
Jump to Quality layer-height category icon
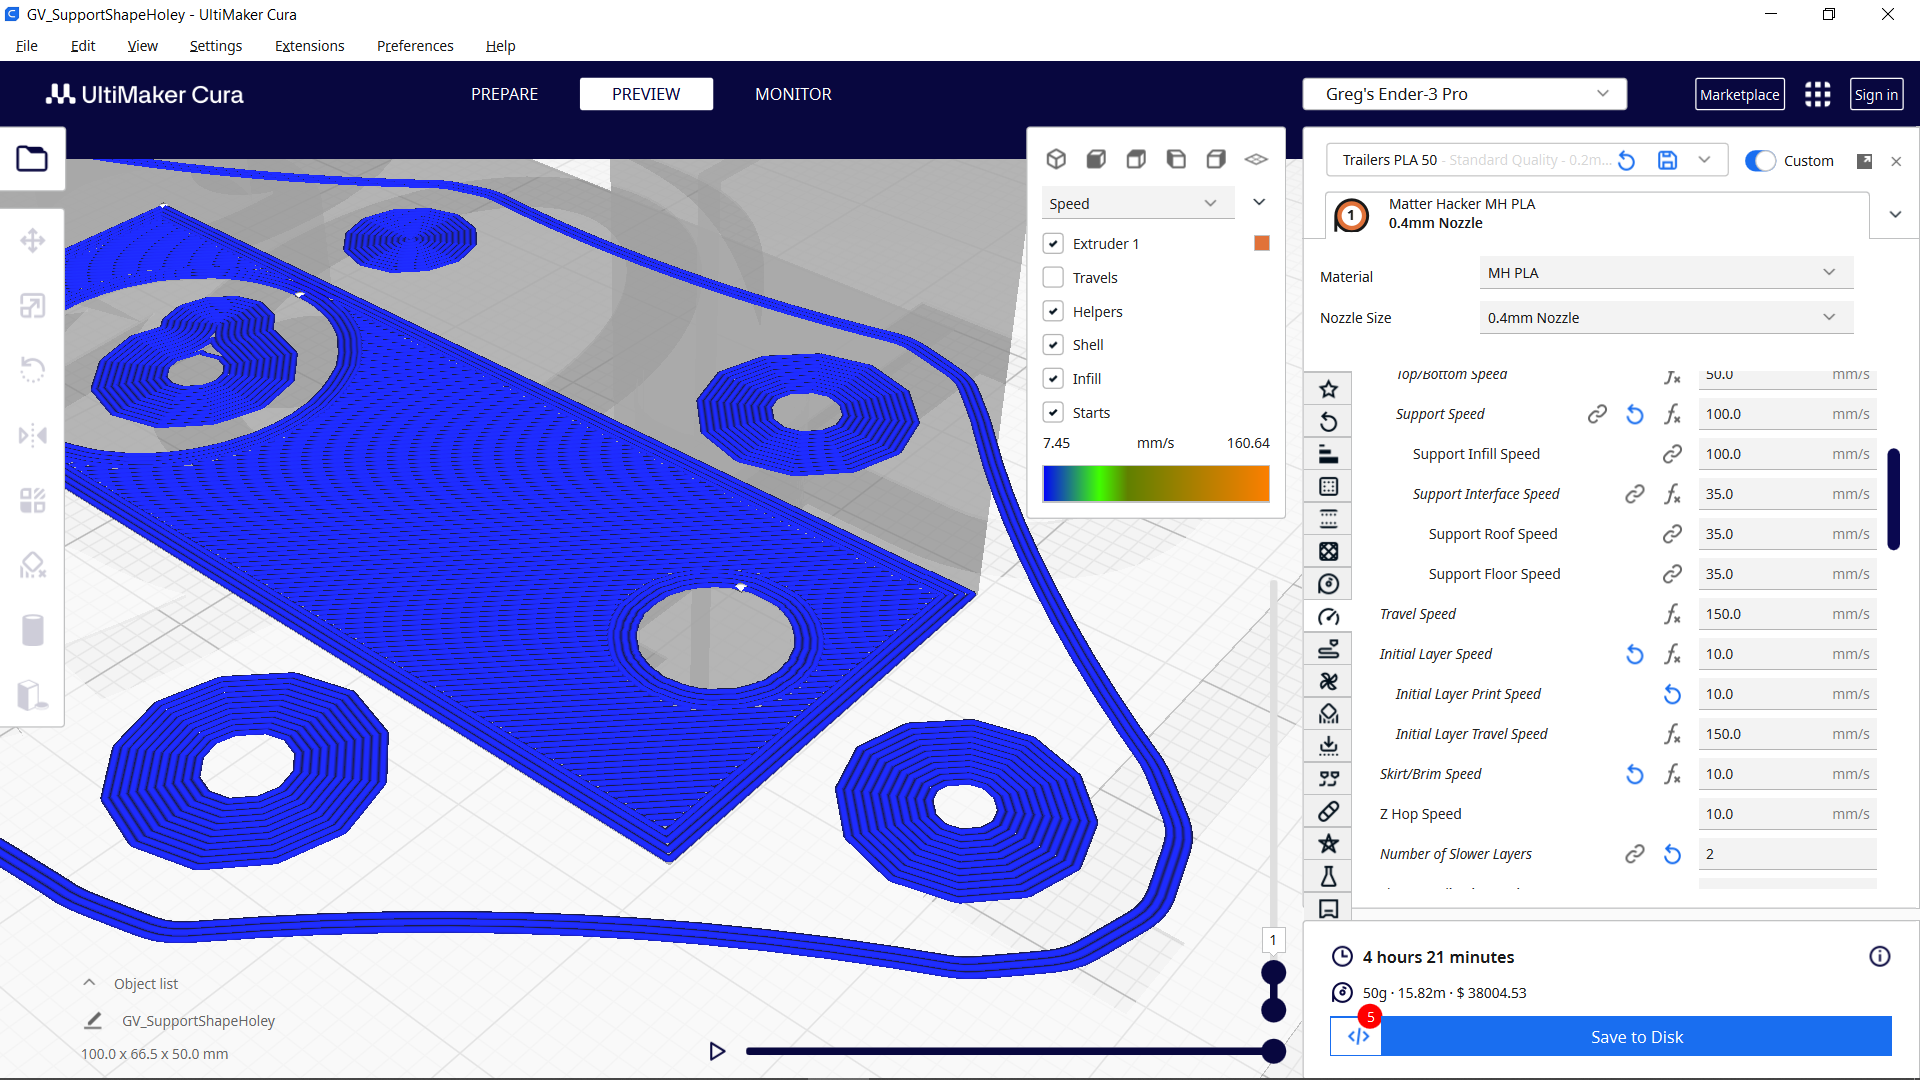(x=1328, y=454)
